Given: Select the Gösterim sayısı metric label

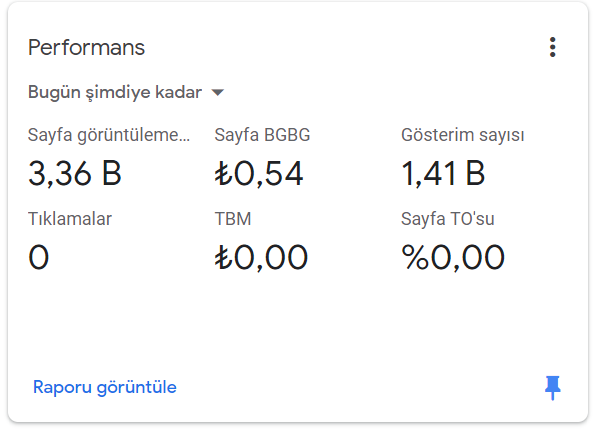Looking at the screenshot, I should (x=463, y=135).
